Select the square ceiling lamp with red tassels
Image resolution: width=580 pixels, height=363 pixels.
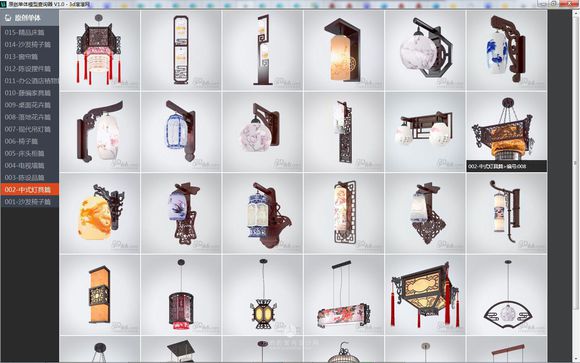tap(425, 295)
